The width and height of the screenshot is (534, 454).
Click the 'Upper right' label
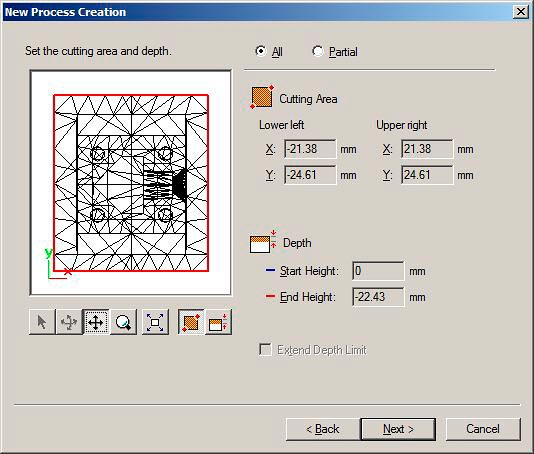(x=402, y=125)
